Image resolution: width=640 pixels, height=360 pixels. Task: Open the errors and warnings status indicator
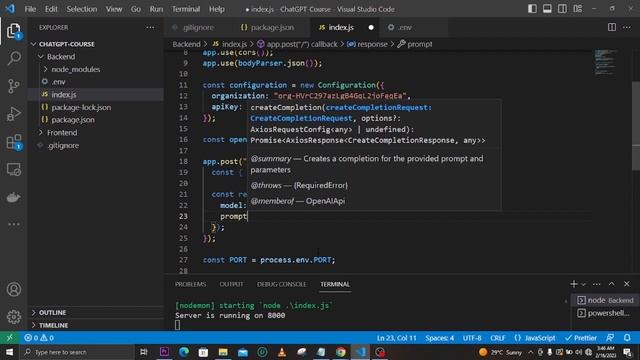(39, 338)
